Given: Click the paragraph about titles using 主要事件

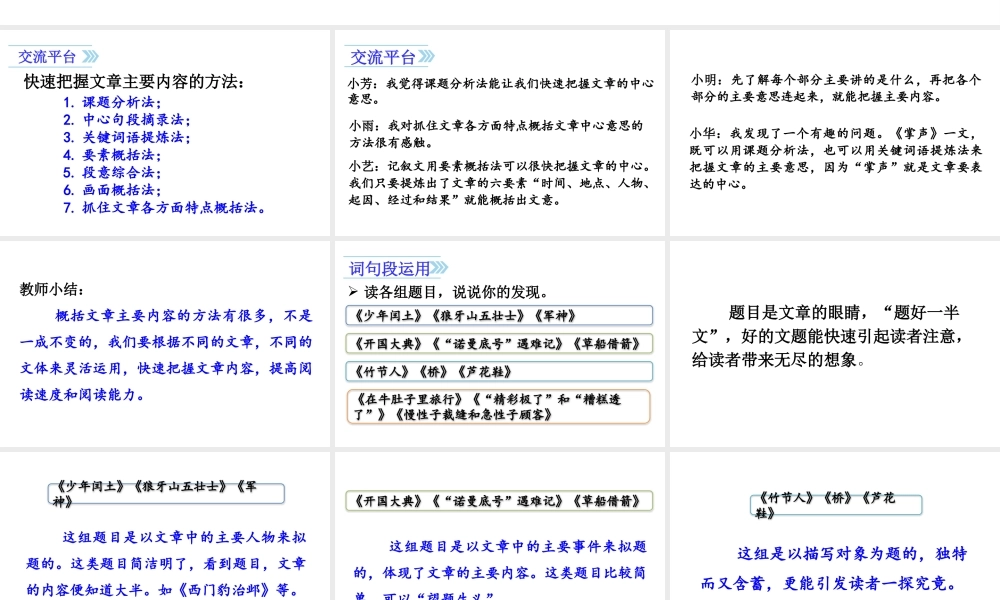Looking at the screenshot, I should click(501, 569).
